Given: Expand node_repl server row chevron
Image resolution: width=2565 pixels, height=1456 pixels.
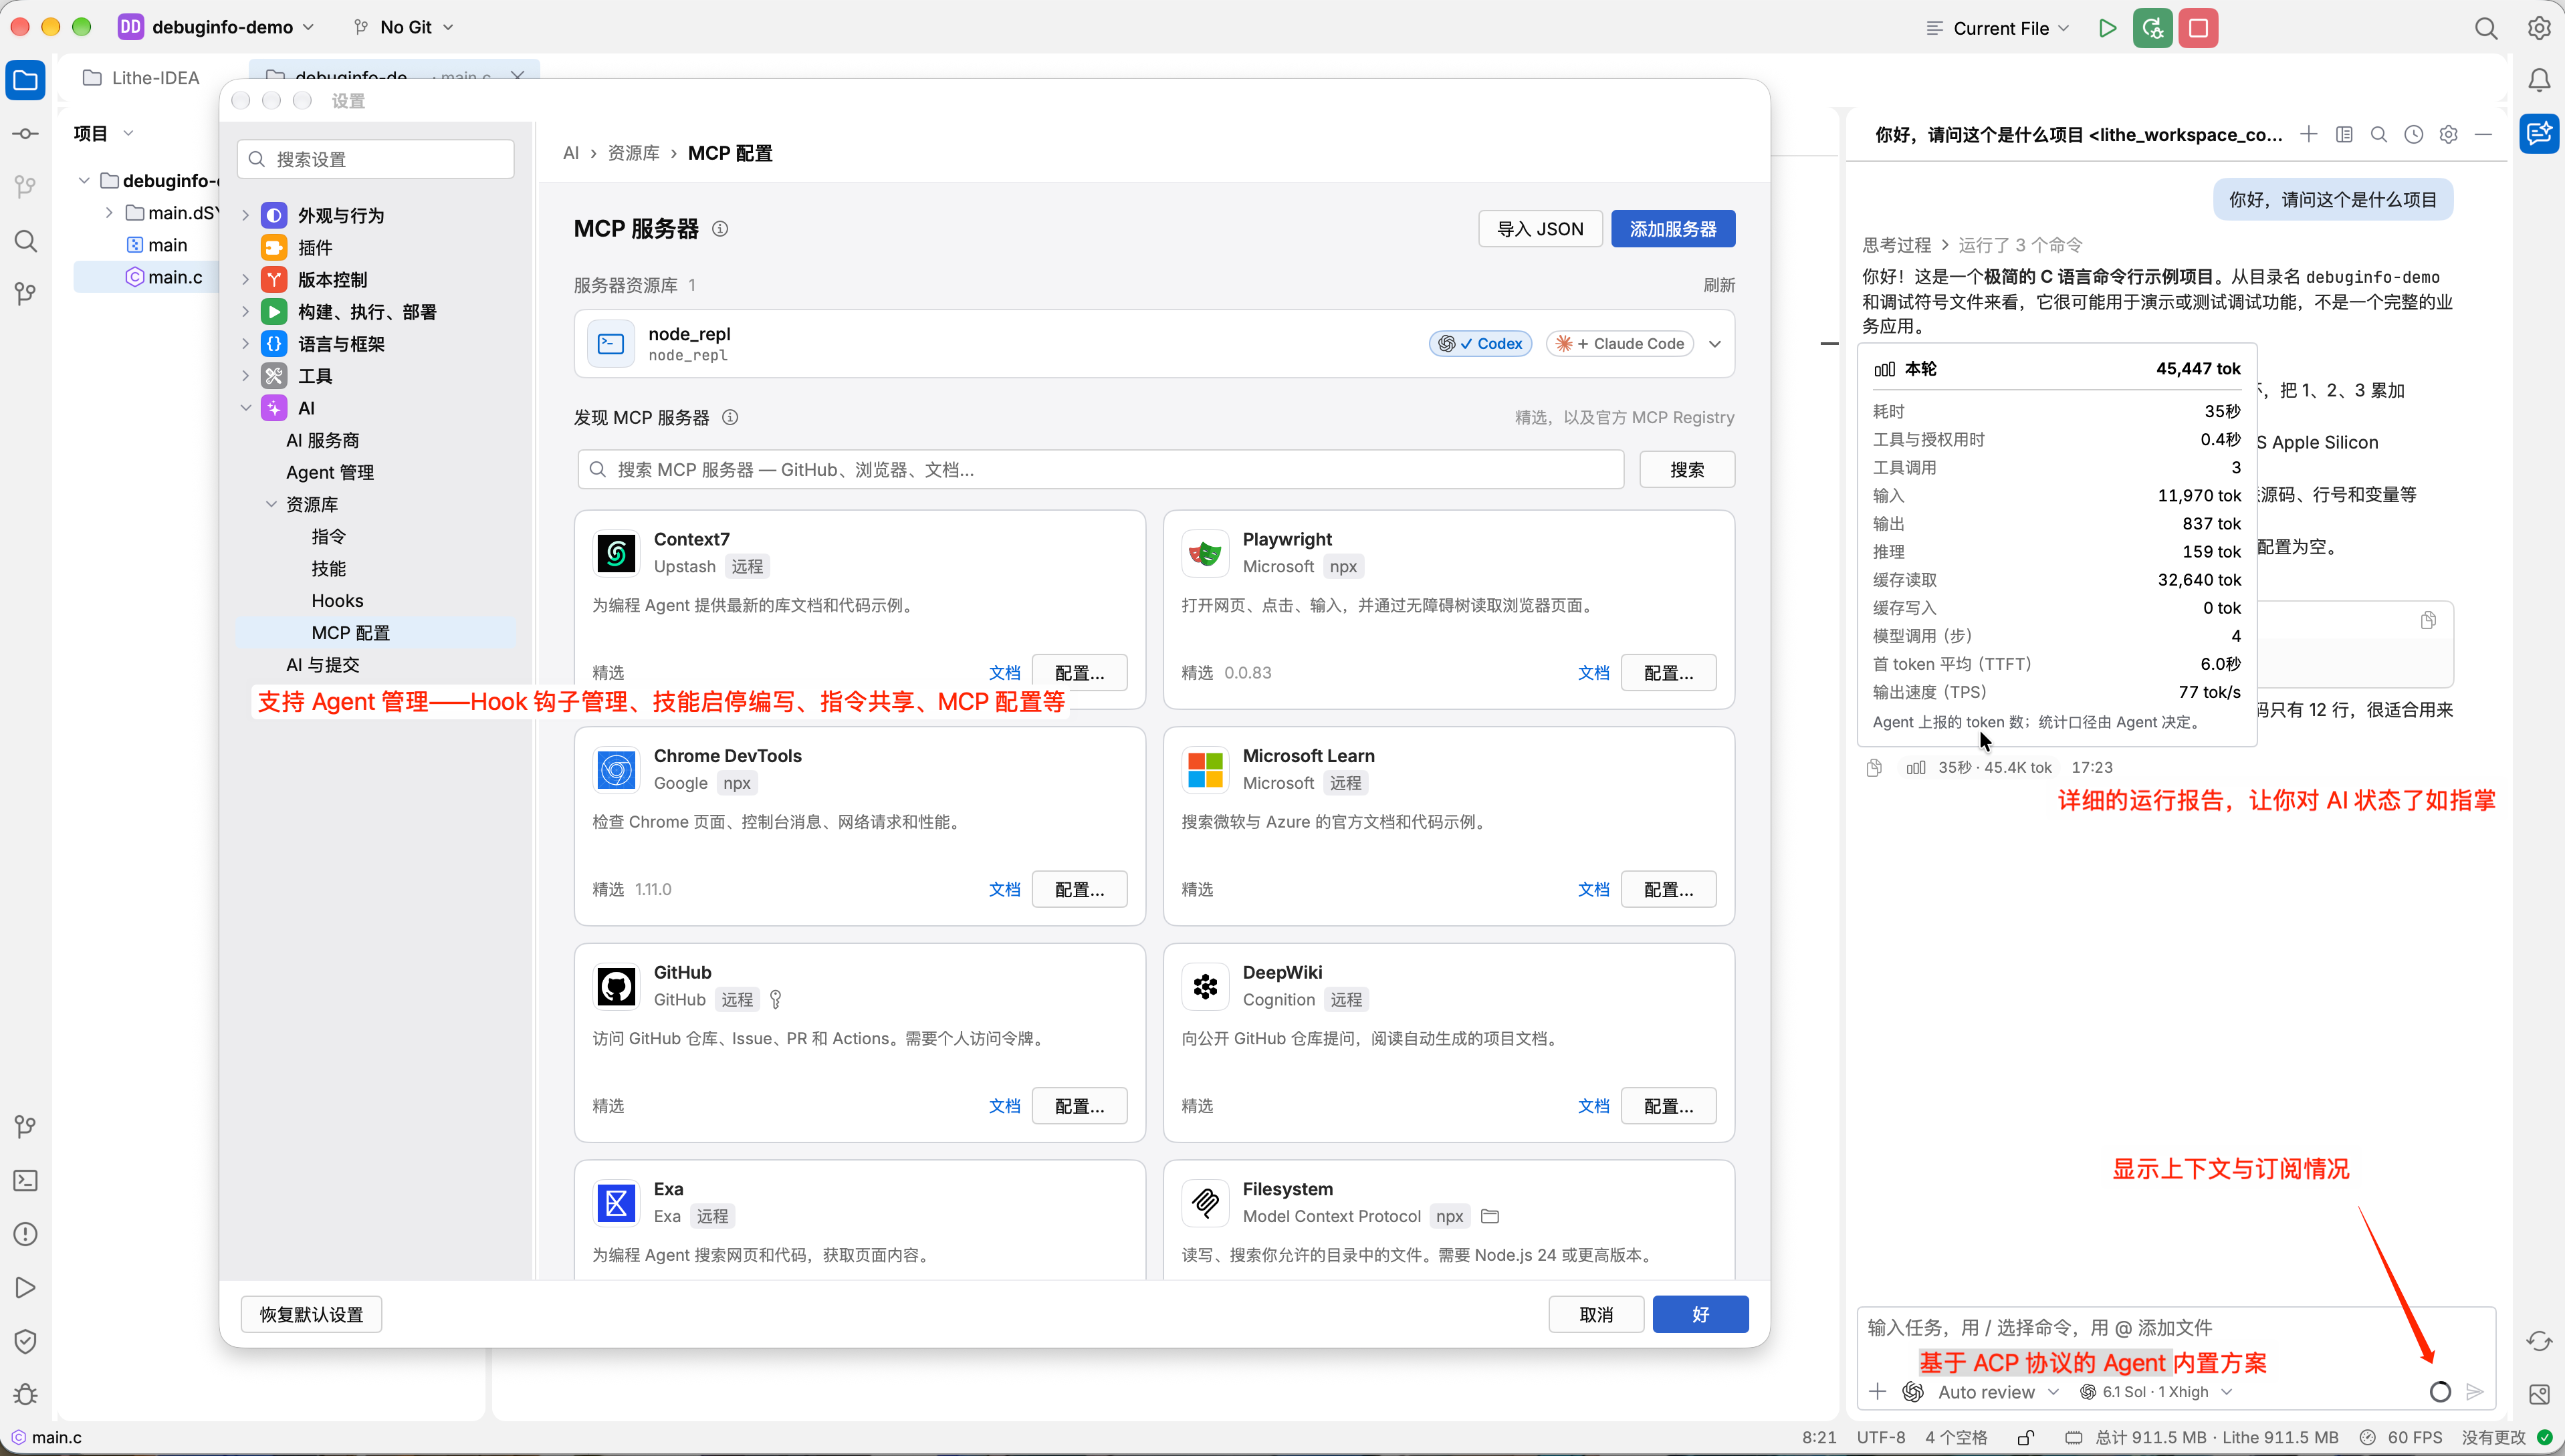Looking at the screenshot, I should pyautogui.click(x=1715, y=343).
